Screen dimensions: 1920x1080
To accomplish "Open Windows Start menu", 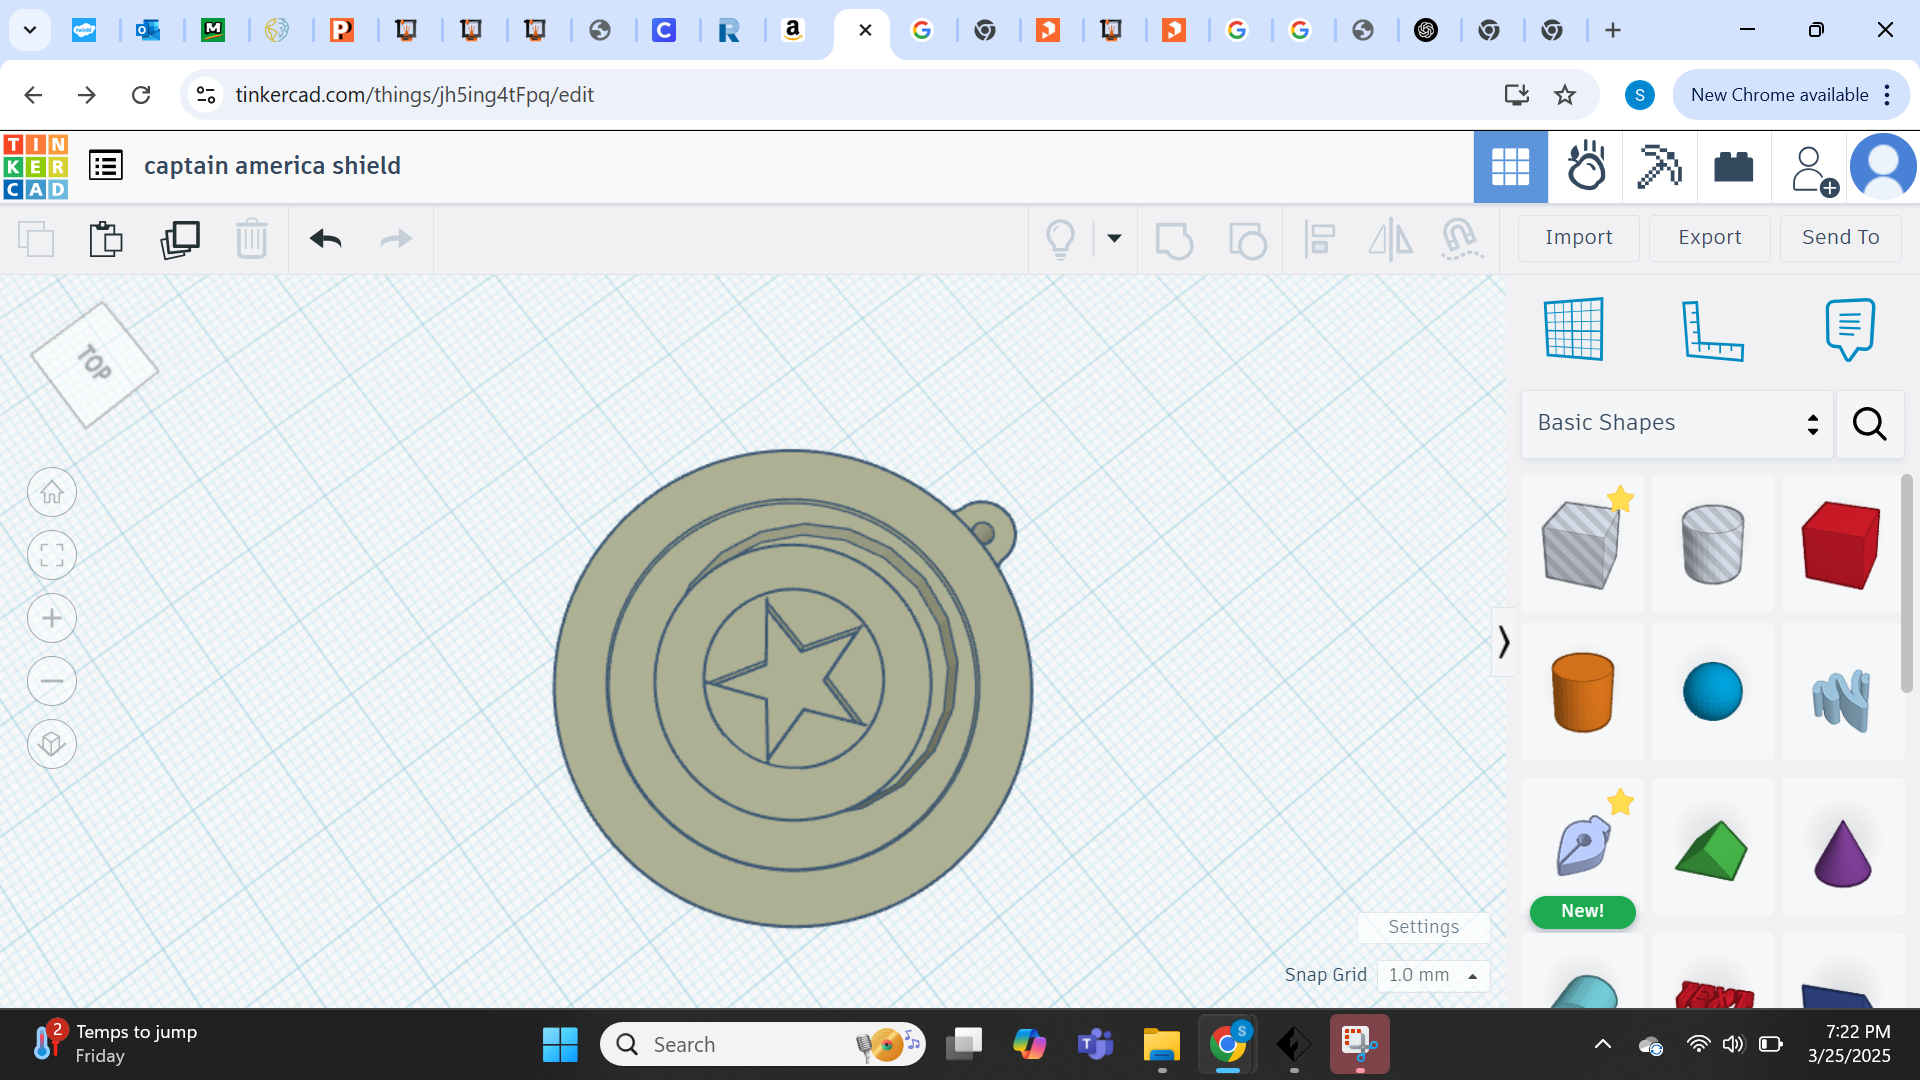I will [560, 1045].
